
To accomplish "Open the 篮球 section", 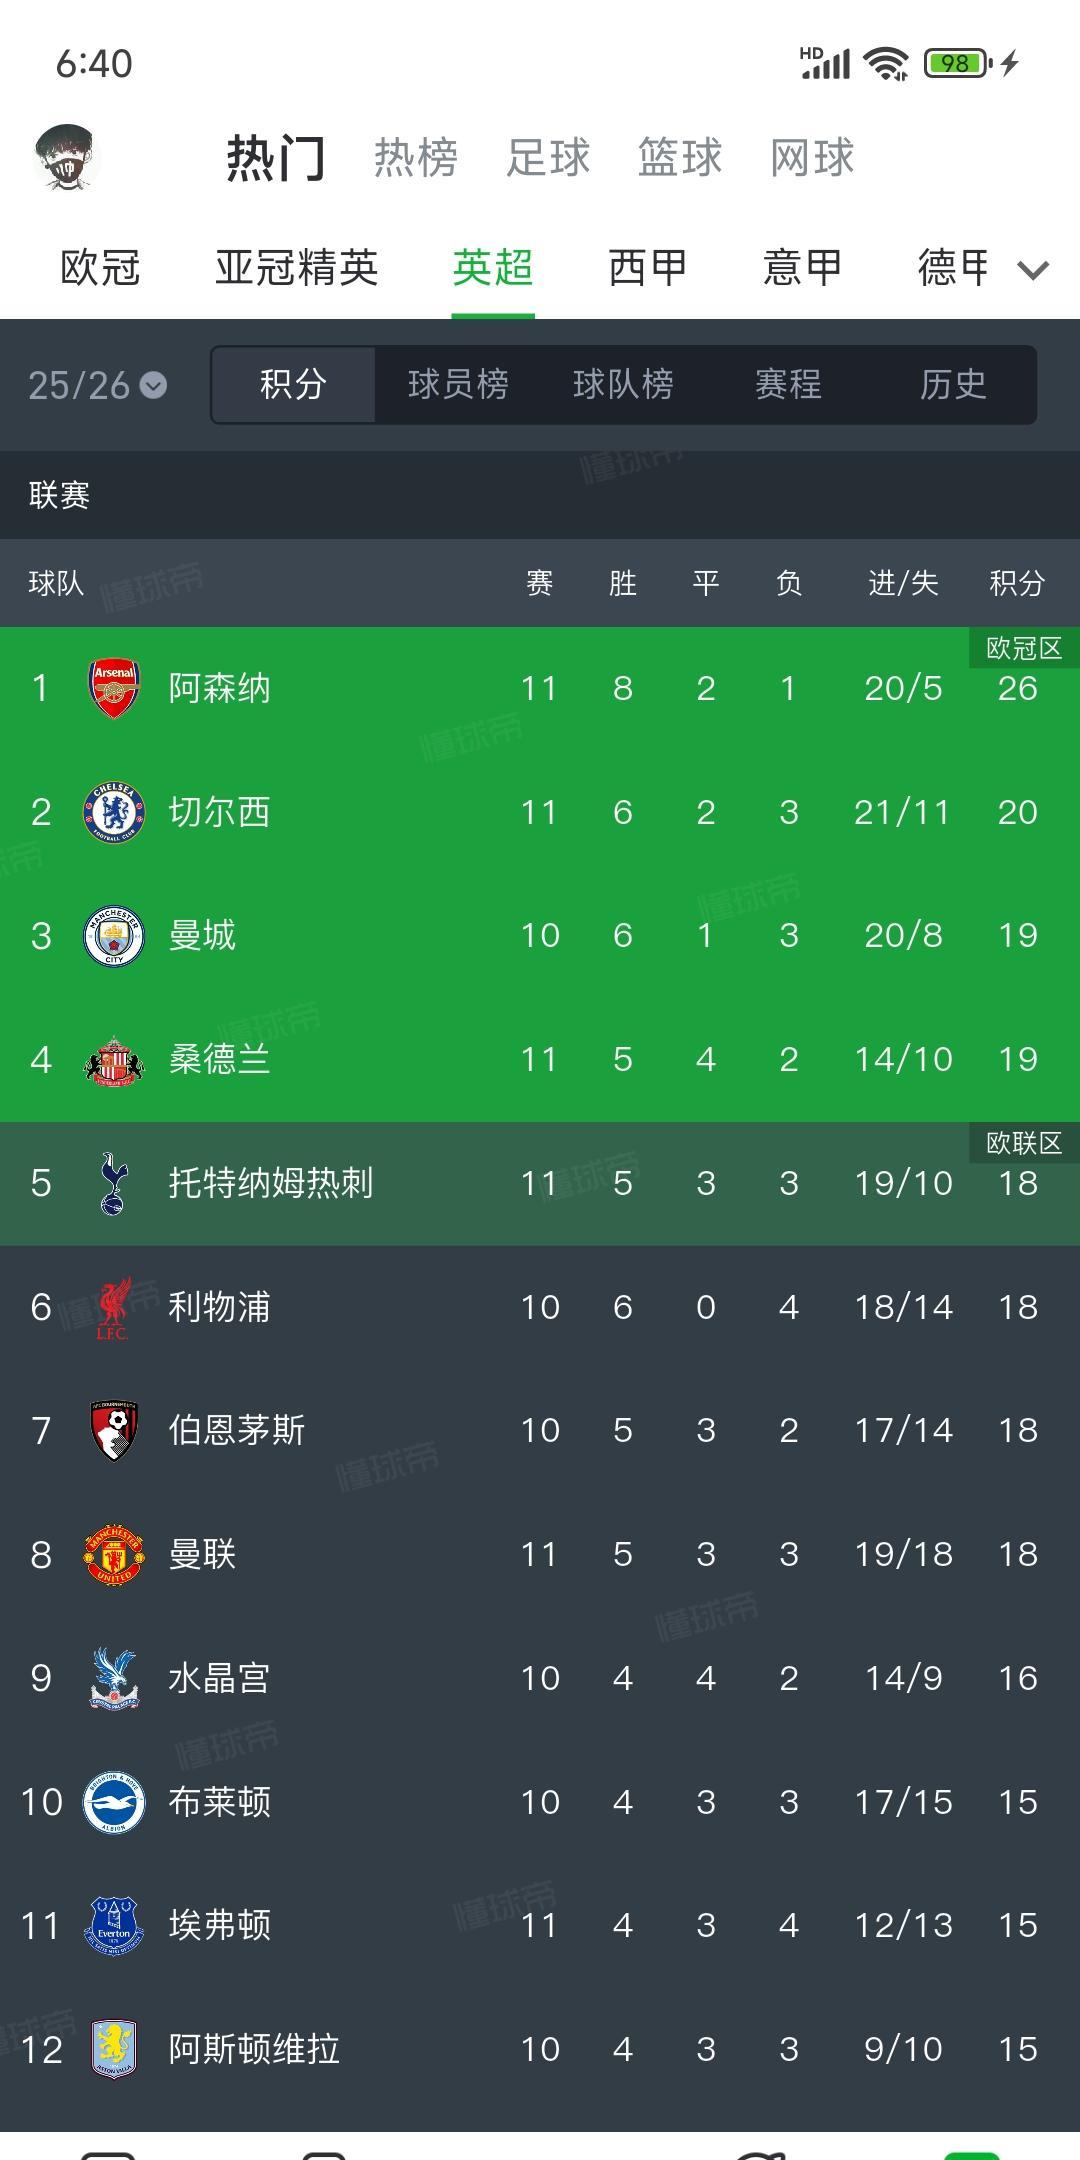I will click(682, 157).
